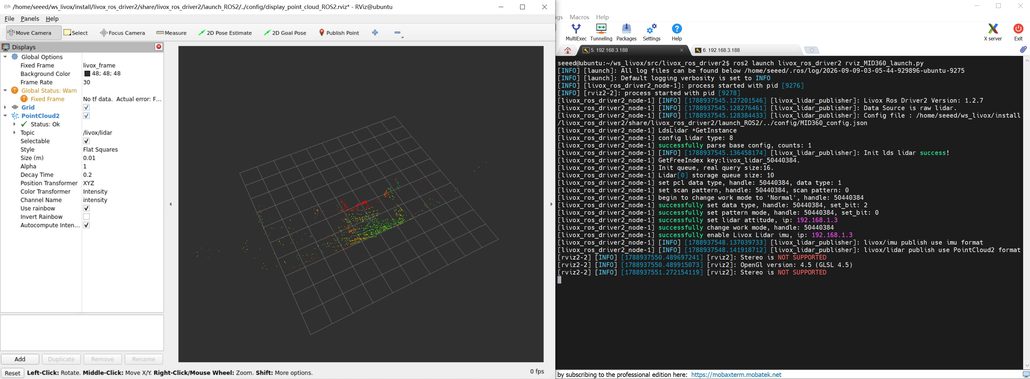Open the Help menu in MobaXterm

[x=602, y=16]
